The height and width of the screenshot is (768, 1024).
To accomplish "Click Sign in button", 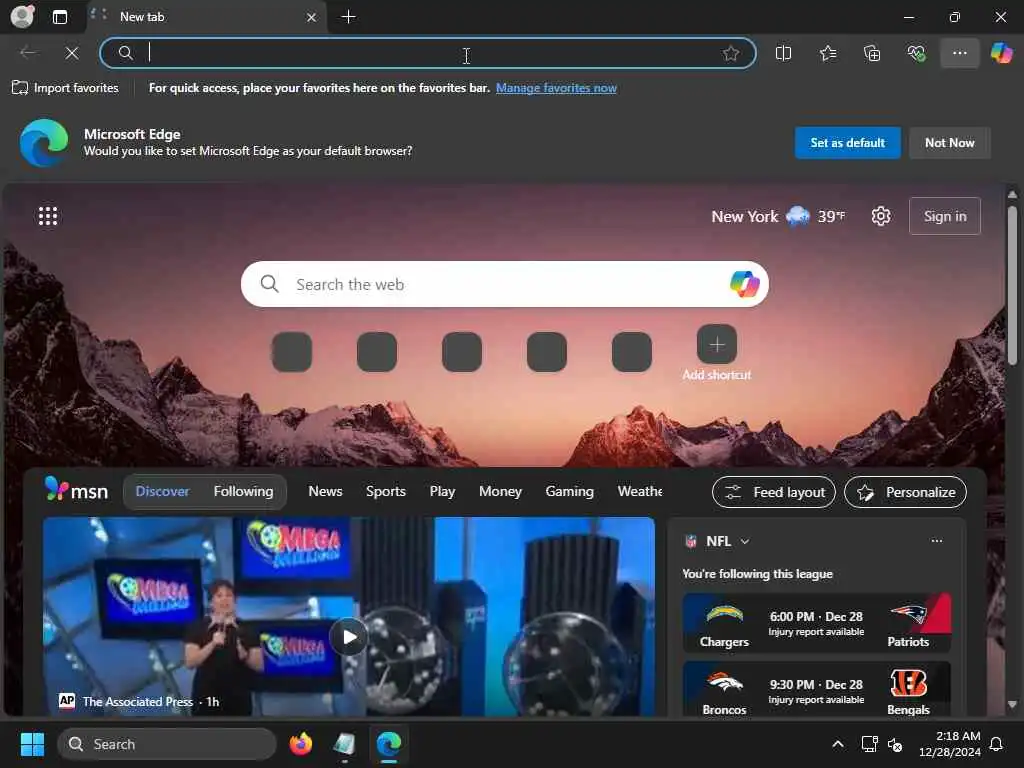I will [944, 216].
